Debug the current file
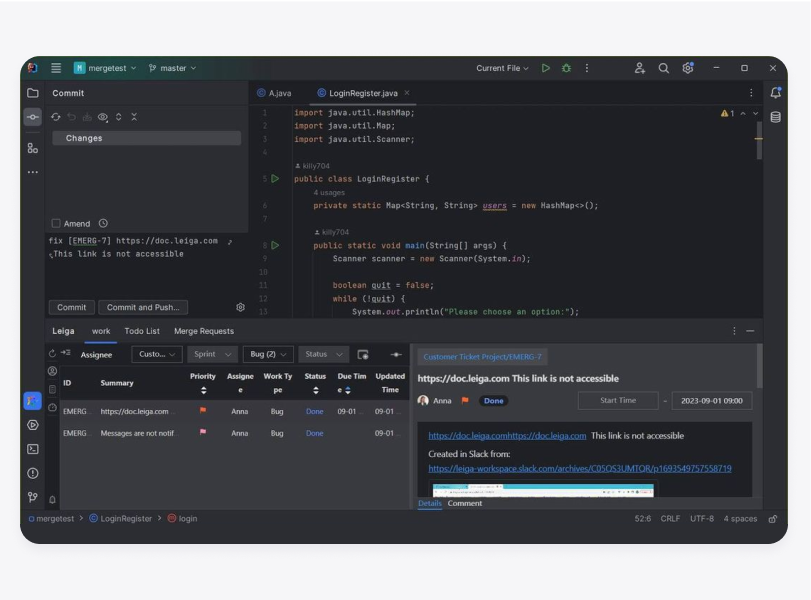 point(566,68)
